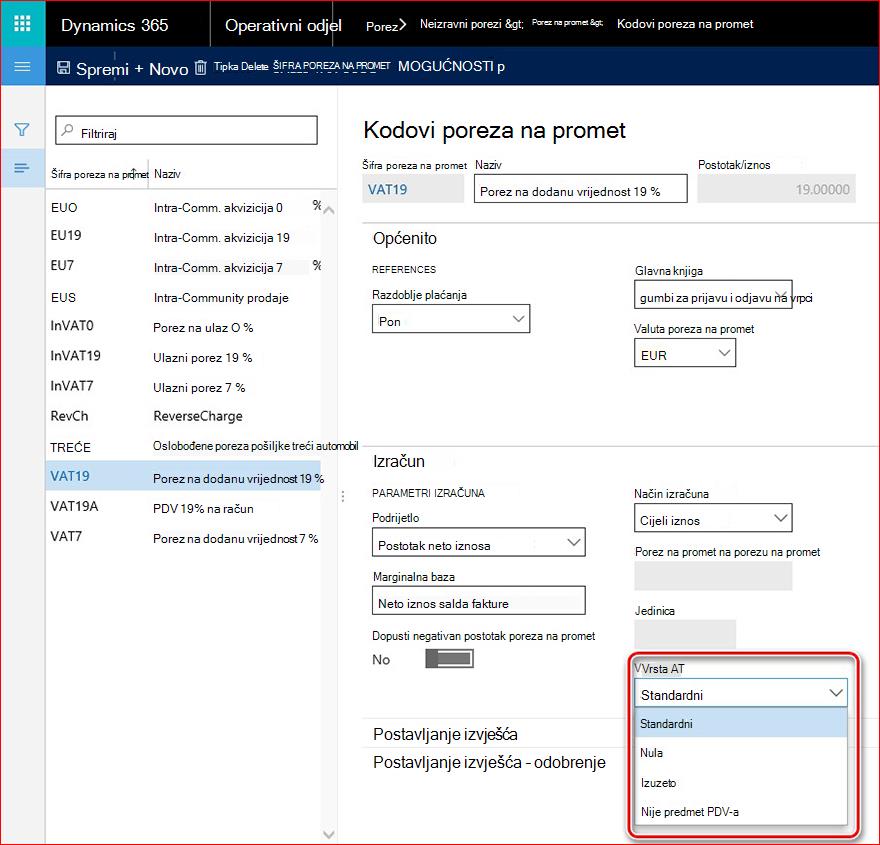This screenshot has width=880, height=845.
Task: Toggle Dopusti negativan postotak poreza na promet
Action: (x=449, y=659)
